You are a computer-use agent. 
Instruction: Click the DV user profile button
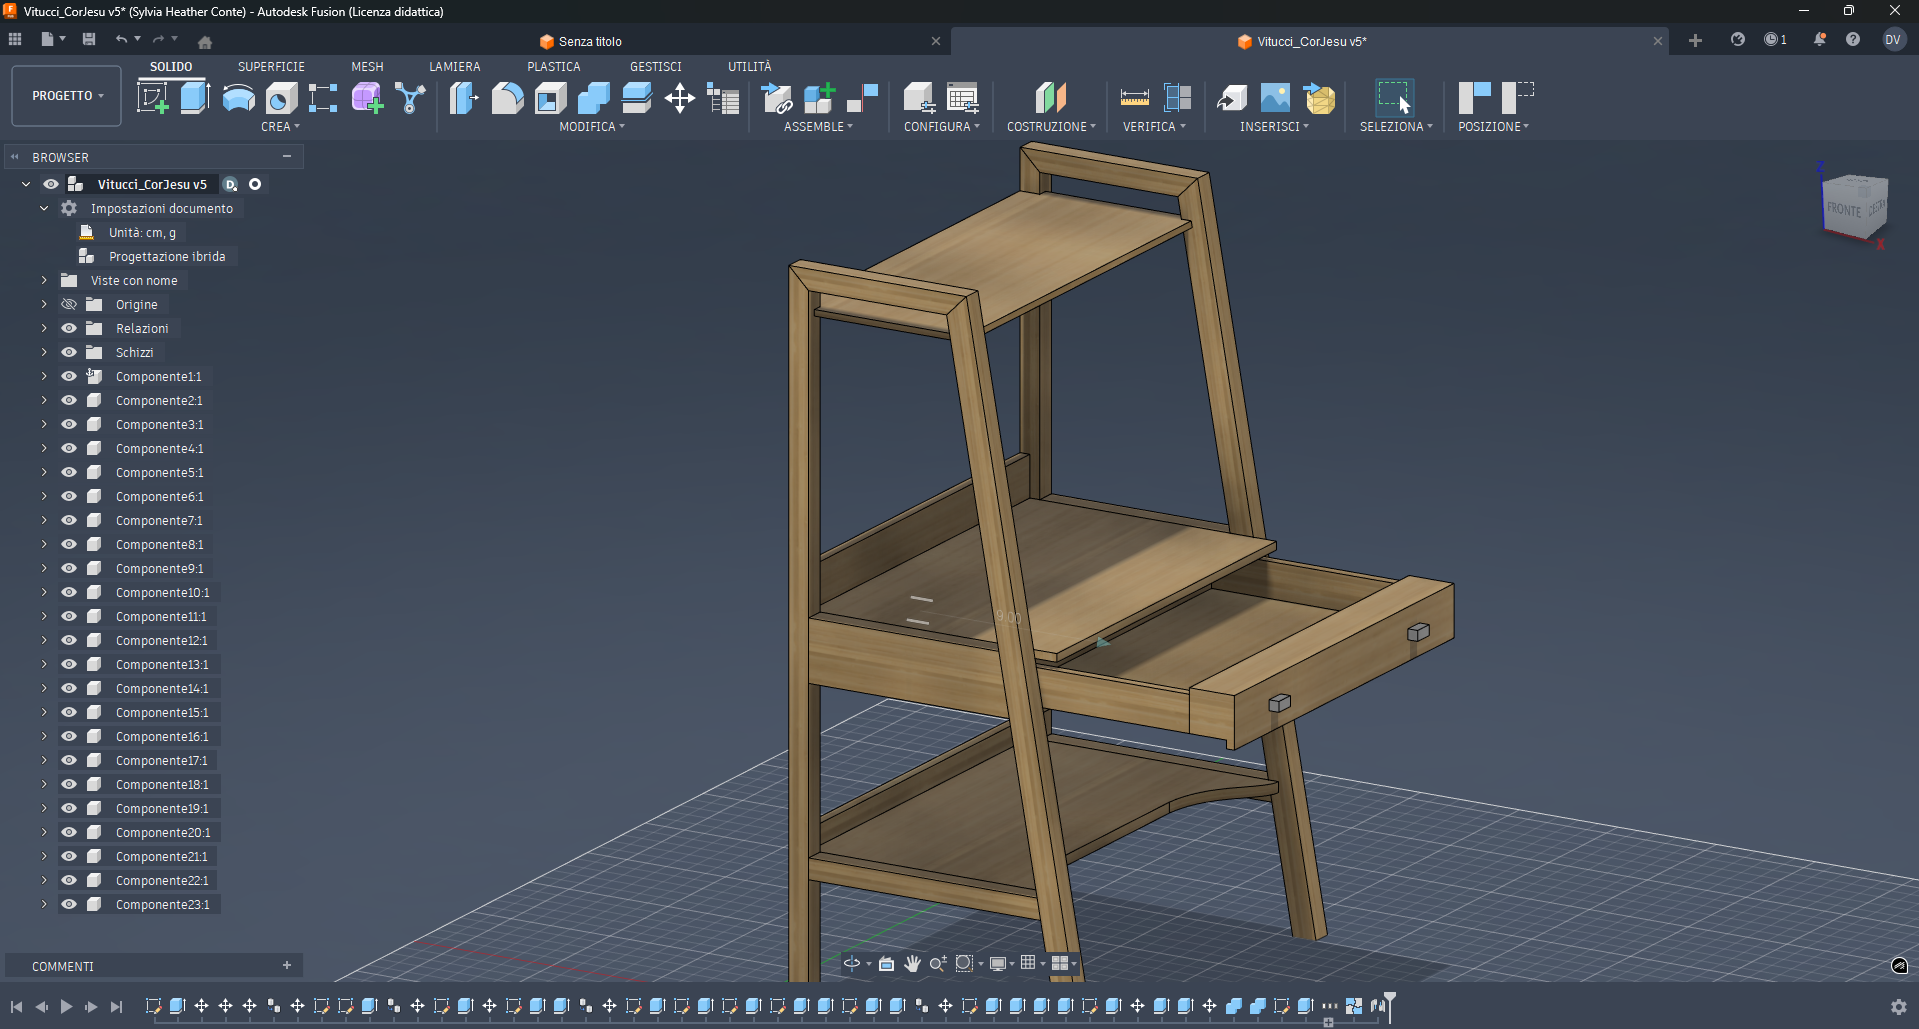point(1892,40)
